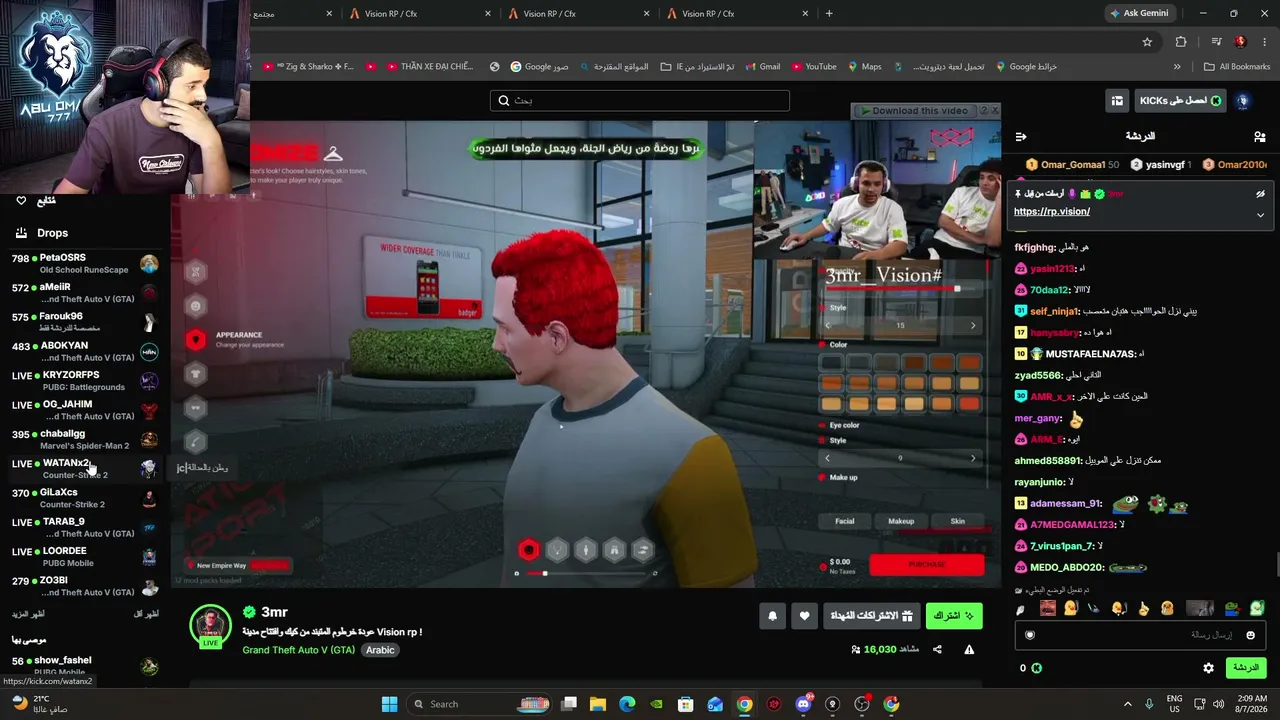This screenshot has width=1280, height=720.
Task: Open File Explorer from the taskbar
Action: 597,704
